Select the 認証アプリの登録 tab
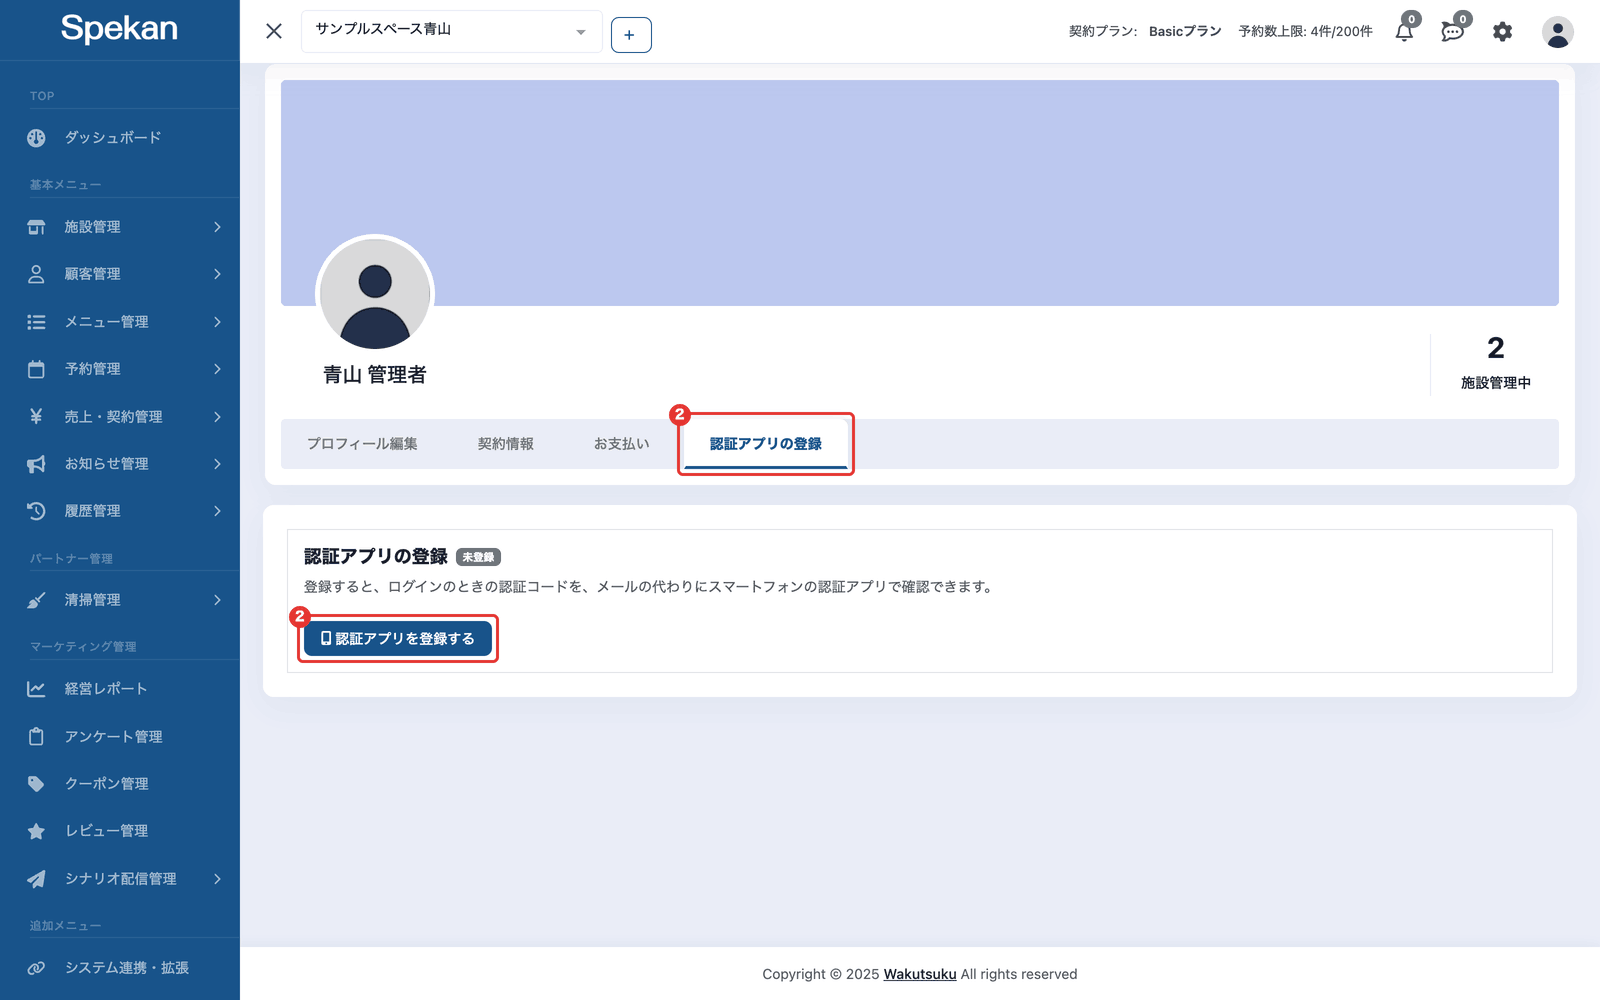 tap(766, 444)
